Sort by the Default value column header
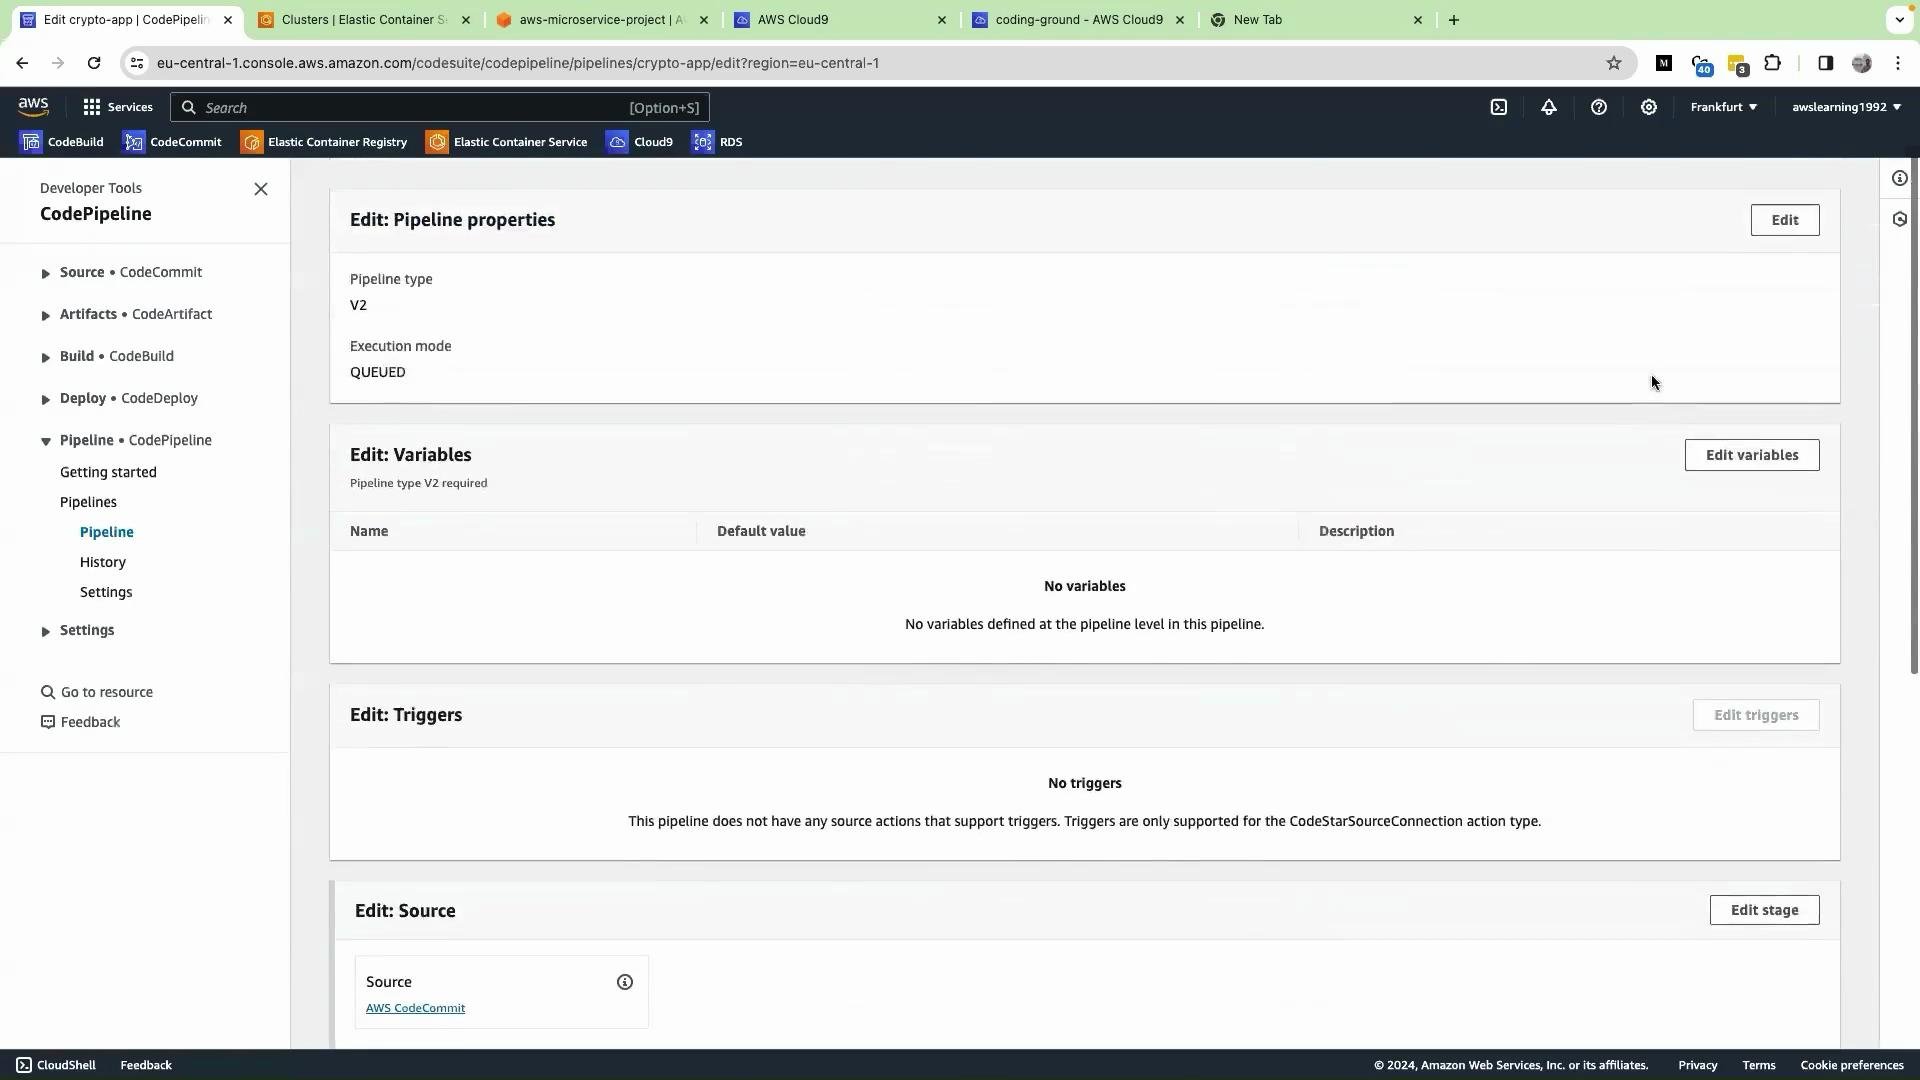Screen dimensions: 1920x1080 click(x=761, y=532)
